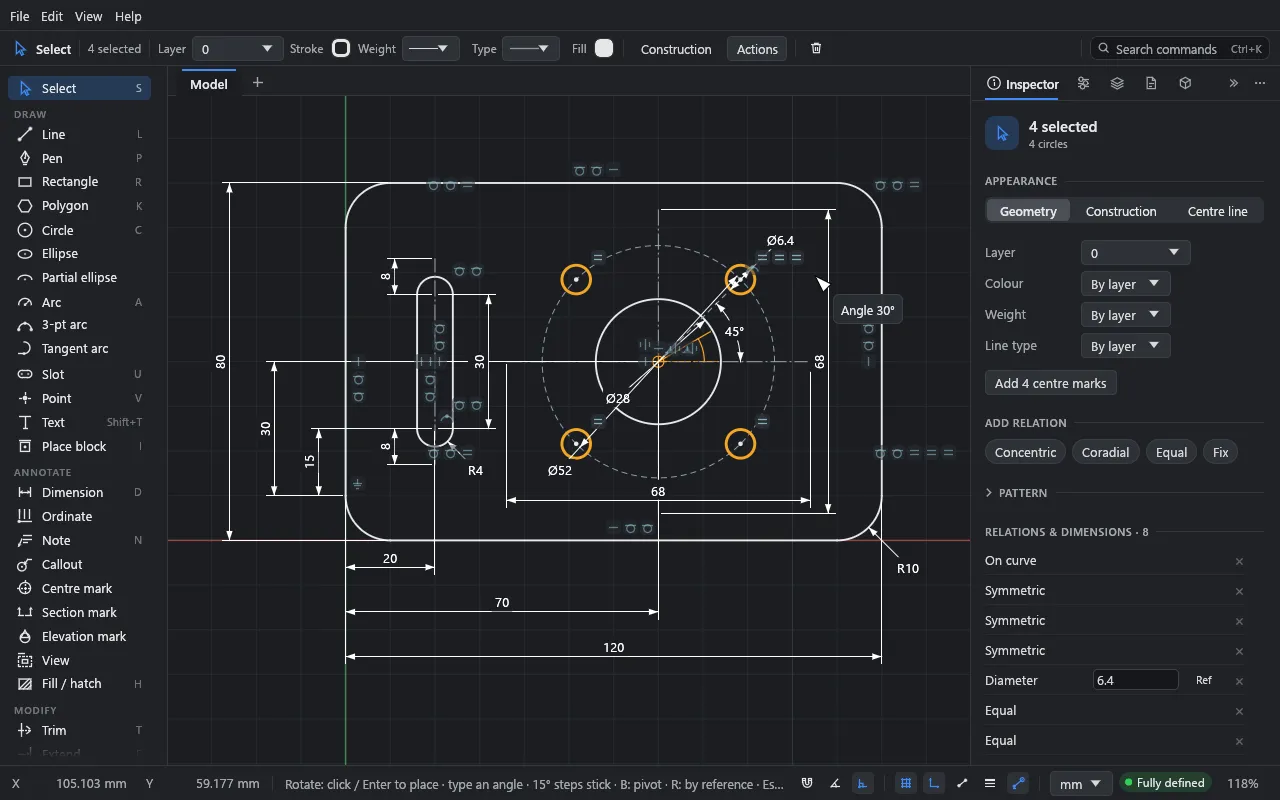The width and height of the screenshot is (1280, 800).
Task: Switch to the Model tab
Action: click(x=209, y=84)
